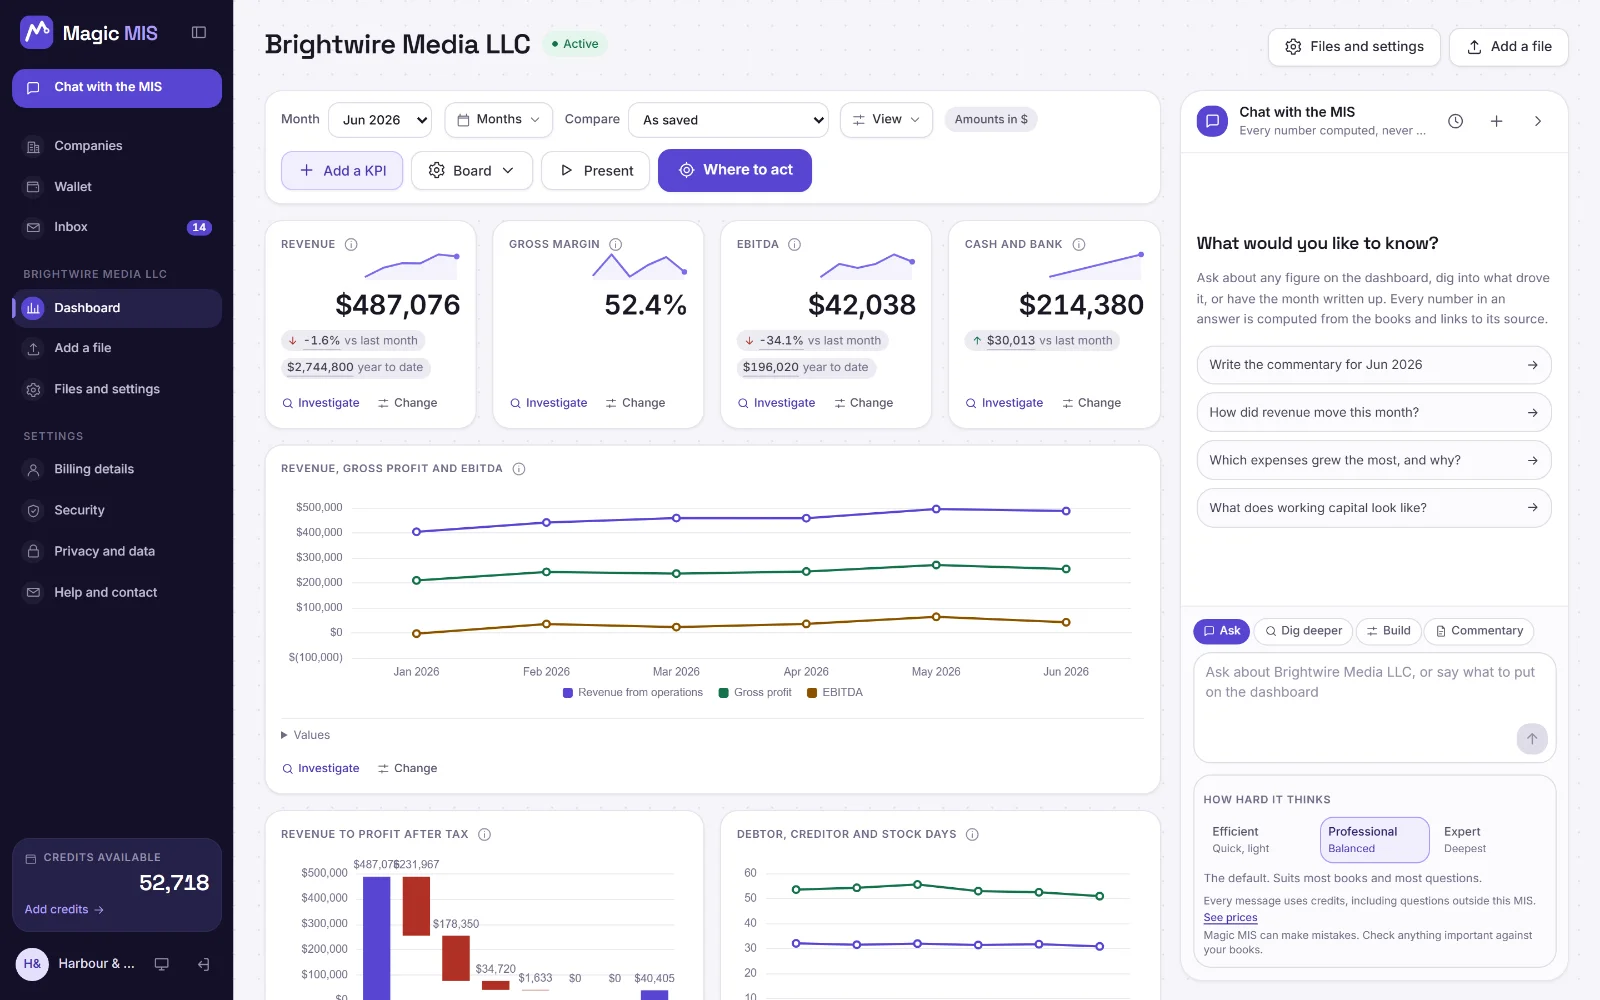Choose 'Write the commentary for Jun 2026' suggestion
The height and width of the screenshot is (1000, 1600).
(x=1374, y=365)
